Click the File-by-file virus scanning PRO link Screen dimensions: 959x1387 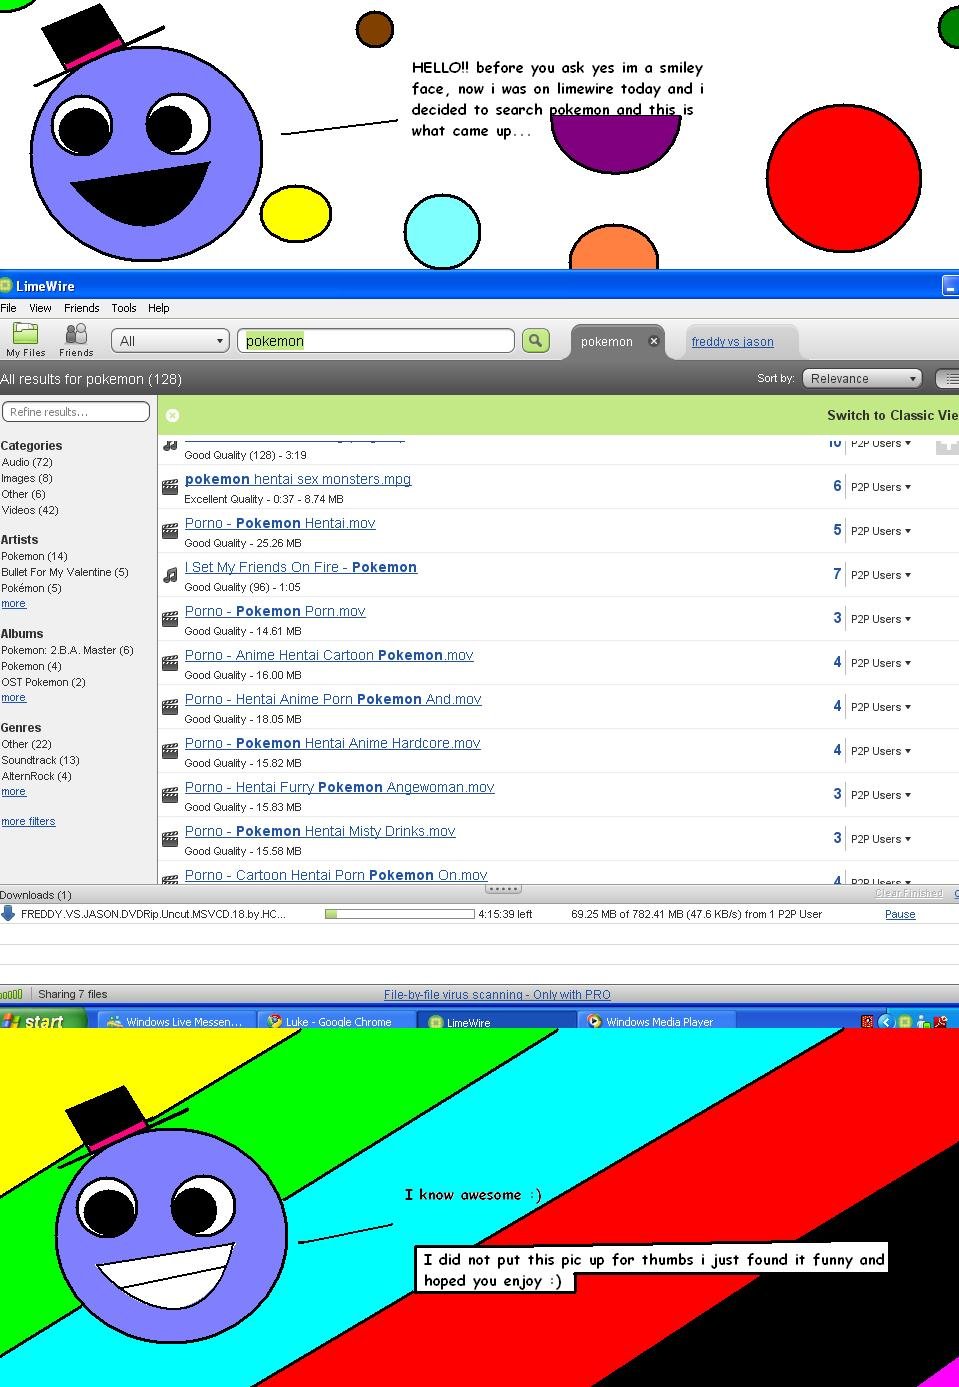click(x=497, y=994)
